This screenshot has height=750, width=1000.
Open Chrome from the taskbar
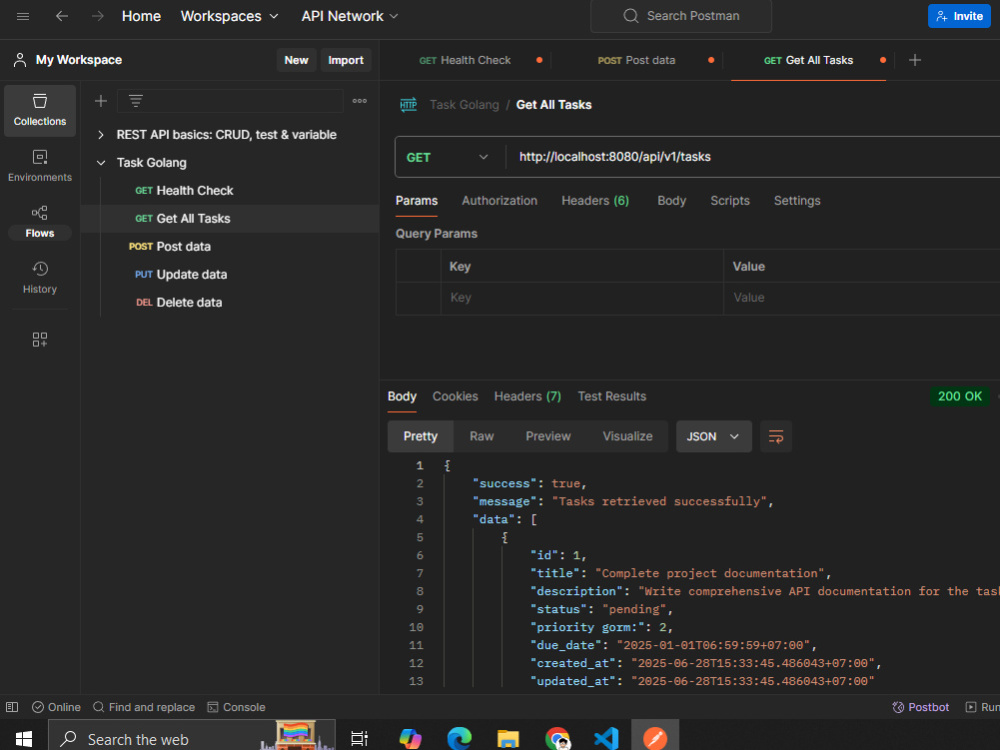(x=557, y=739)
